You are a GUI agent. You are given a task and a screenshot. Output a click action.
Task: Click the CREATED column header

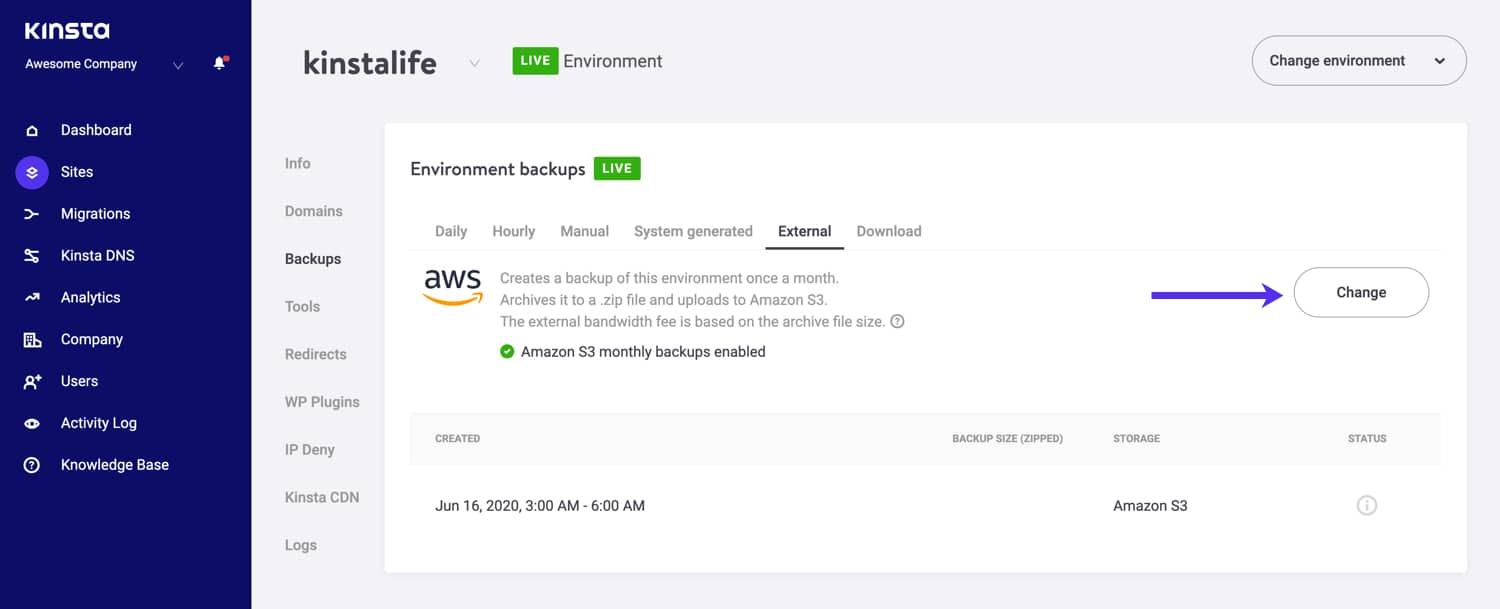[458, 439]
